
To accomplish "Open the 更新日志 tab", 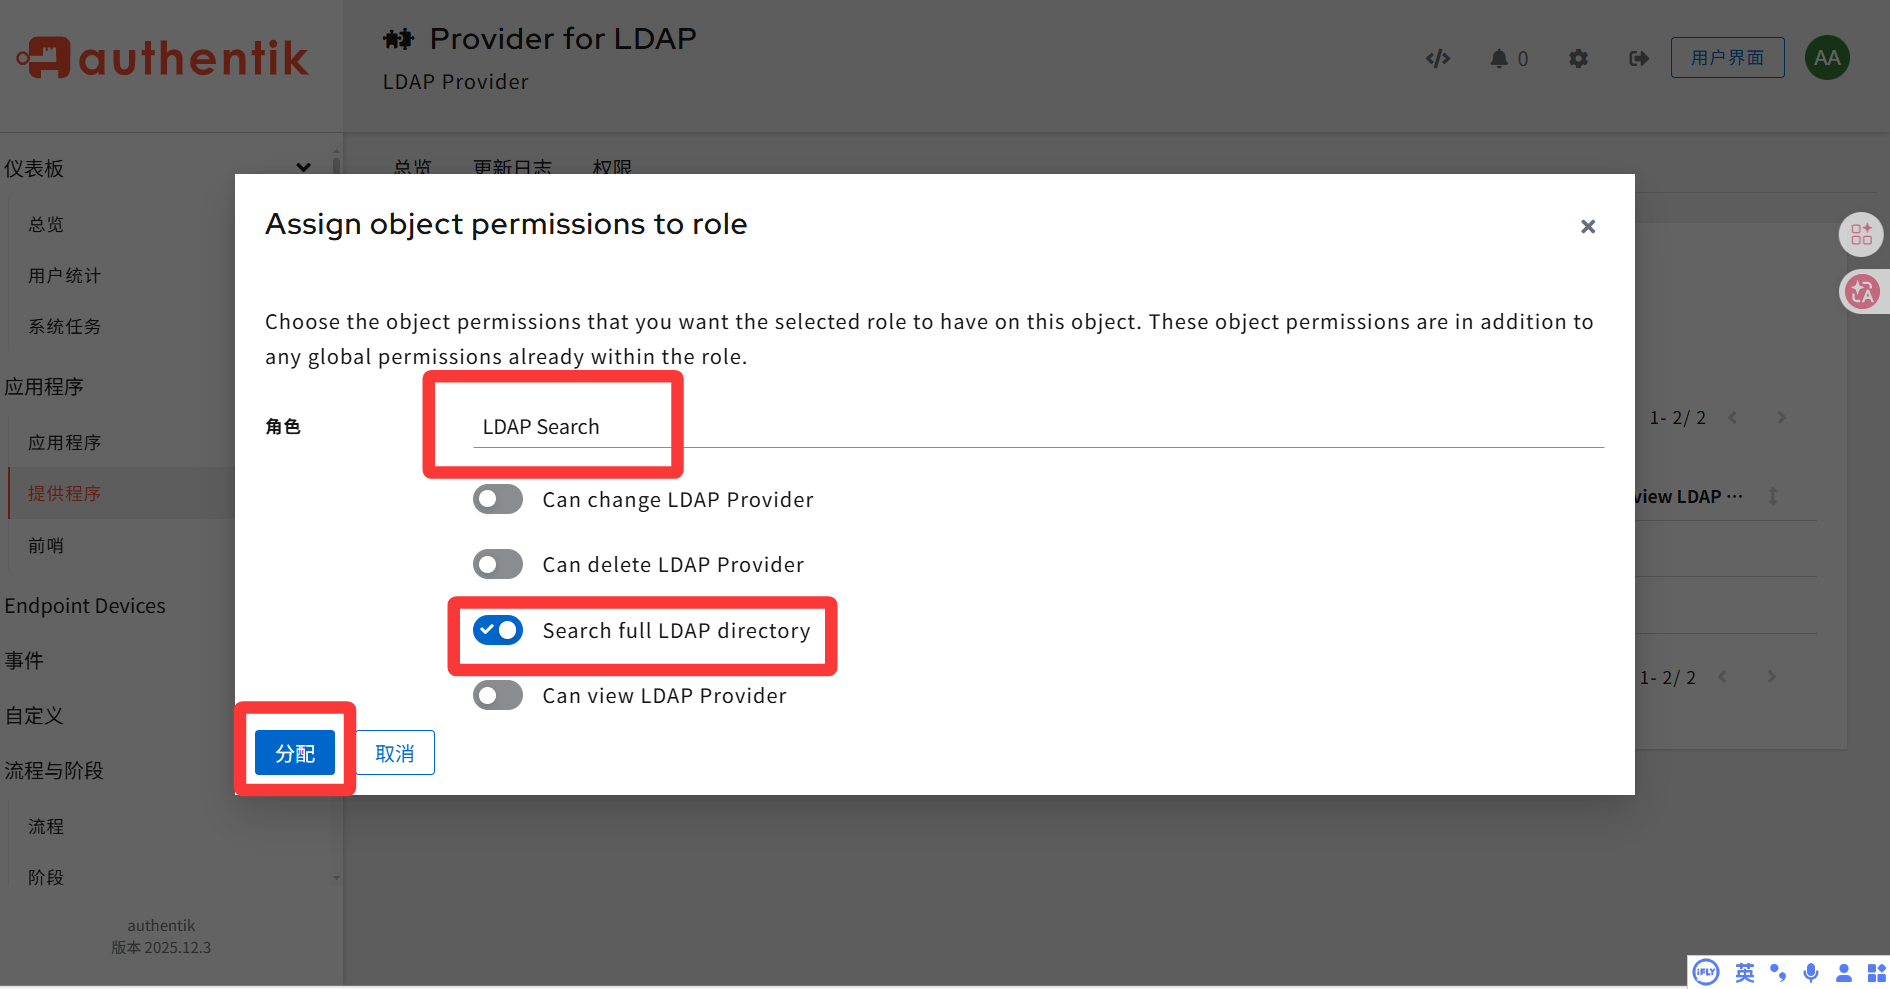I will click(x=513, y=168).
